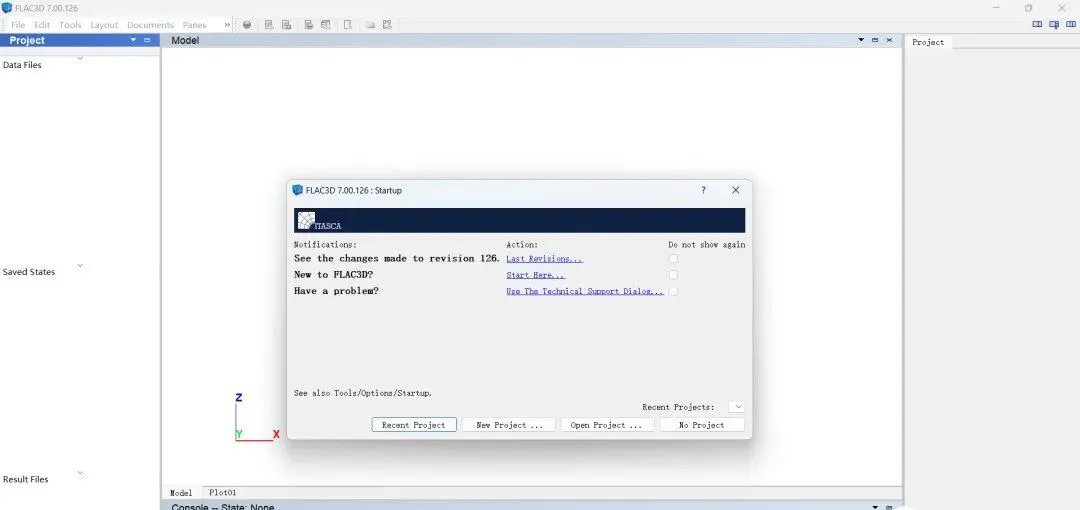
Task: Close the Model pane using its X
Action: (889, 40)
